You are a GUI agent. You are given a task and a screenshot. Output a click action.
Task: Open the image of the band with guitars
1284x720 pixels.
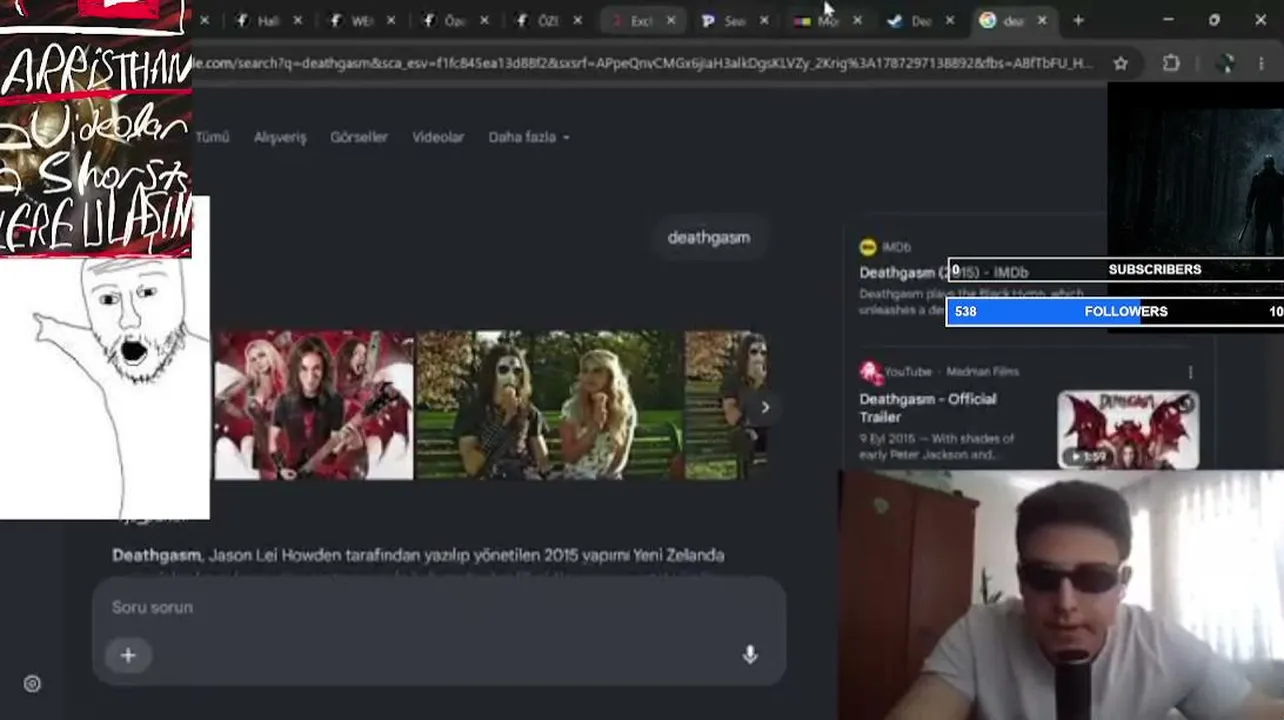[x=314, y=406]
